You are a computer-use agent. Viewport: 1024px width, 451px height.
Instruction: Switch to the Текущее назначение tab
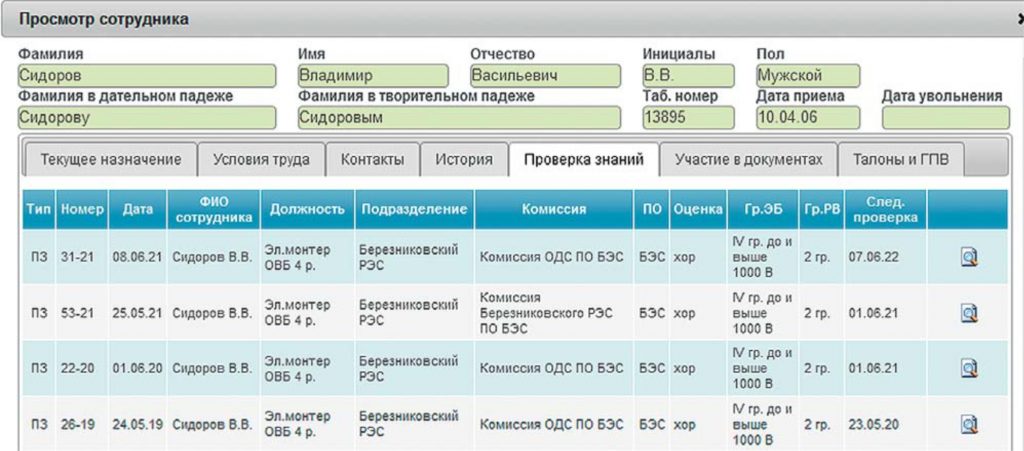[x=110, y=159]
